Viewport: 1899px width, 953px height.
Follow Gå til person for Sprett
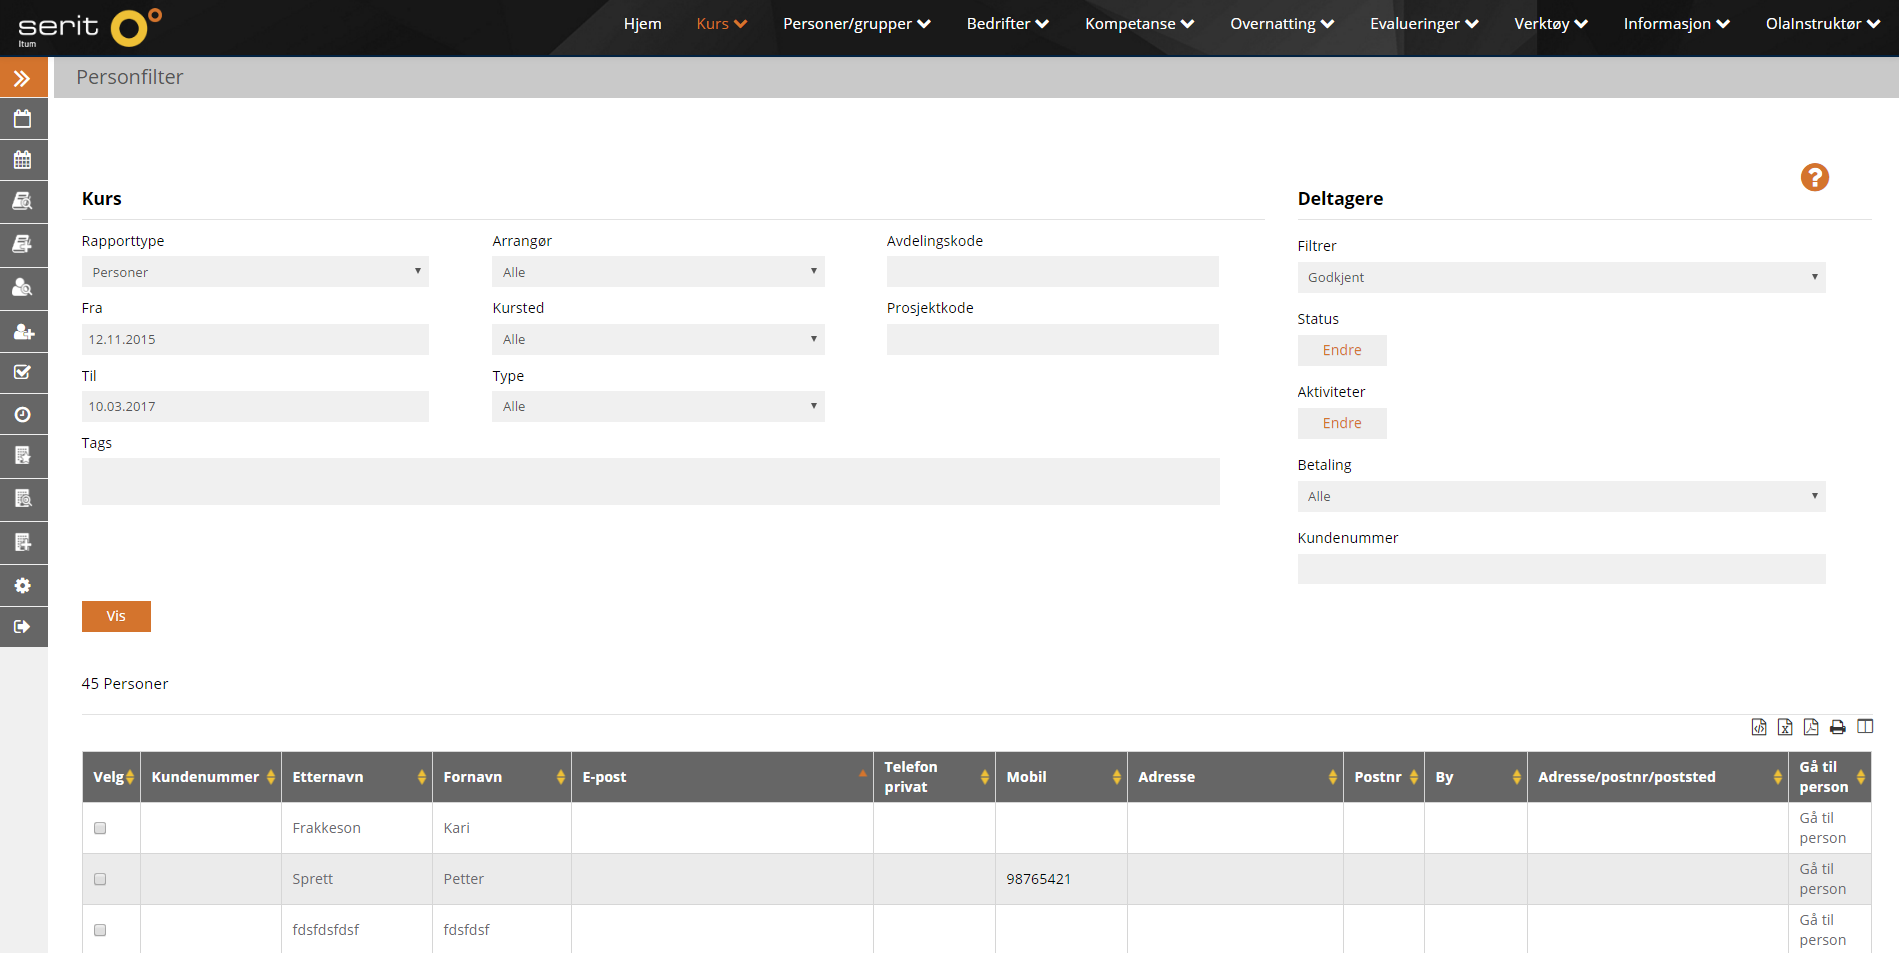pos(1822,879)
